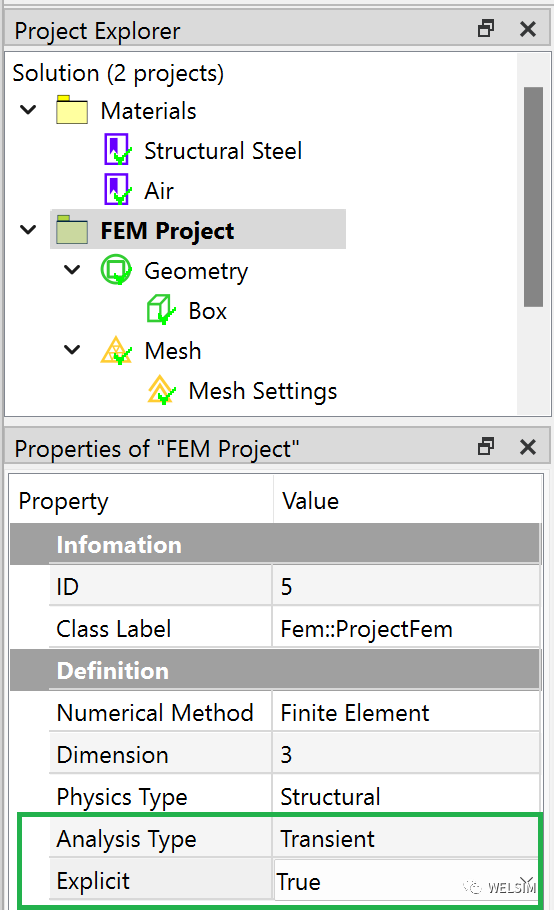Click the Geometry node icon
Viewport: 554px width, 910px height.
[116, 270]
